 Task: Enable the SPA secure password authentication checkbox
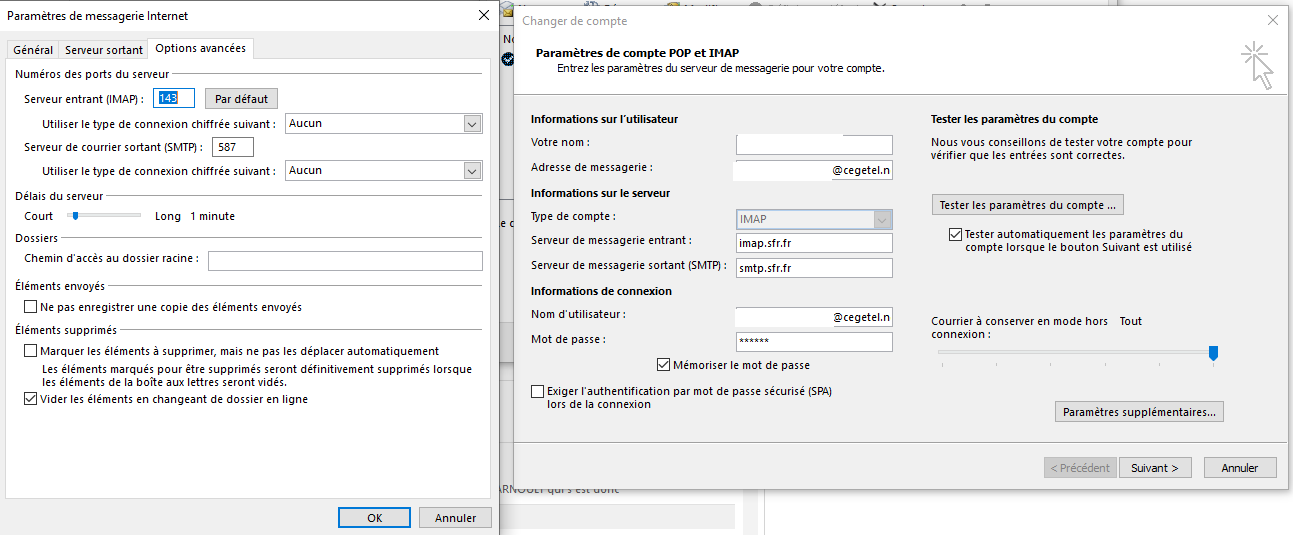click(x=539, y=392)
